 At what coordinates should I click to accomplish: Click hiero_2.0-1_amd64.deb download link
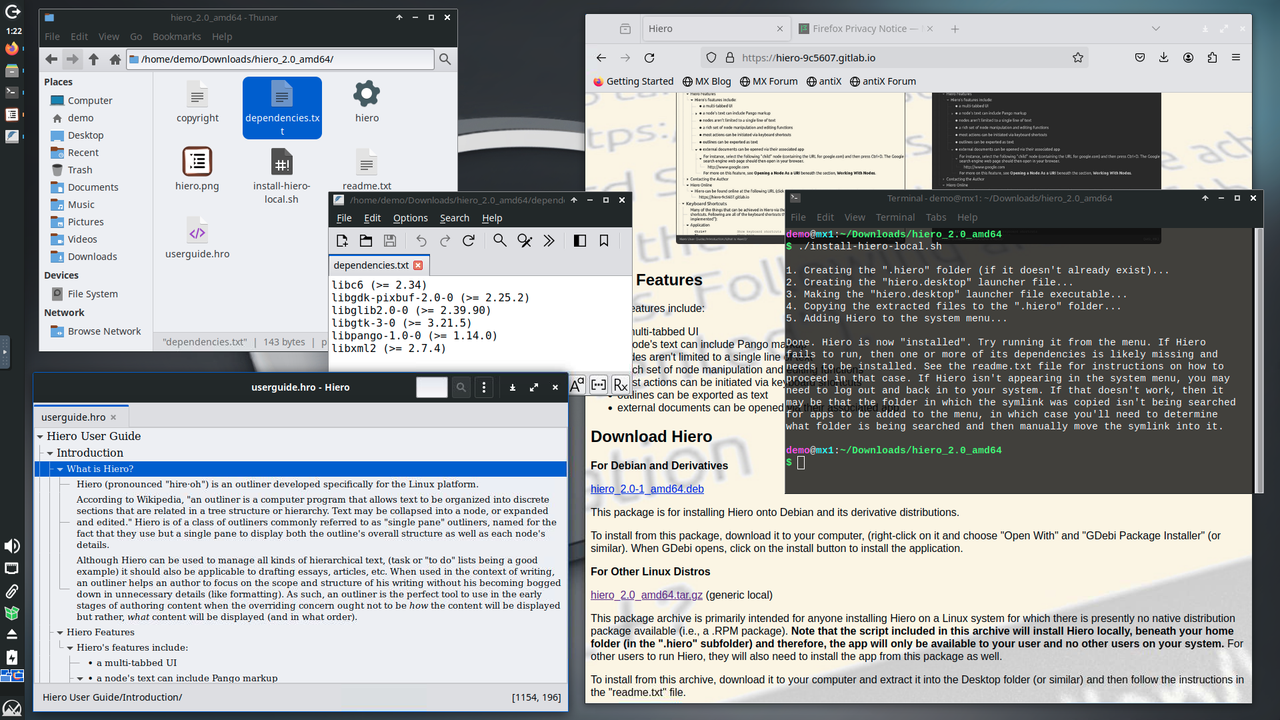point(647,489)
